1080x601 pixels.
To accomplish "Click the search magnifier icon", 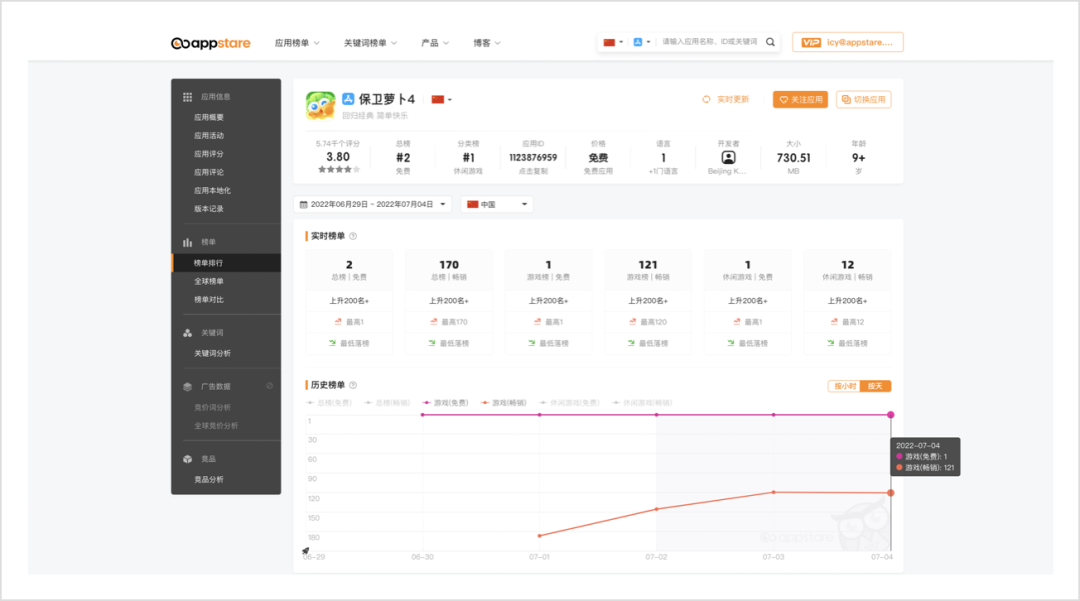I will [x=770, y=42].
